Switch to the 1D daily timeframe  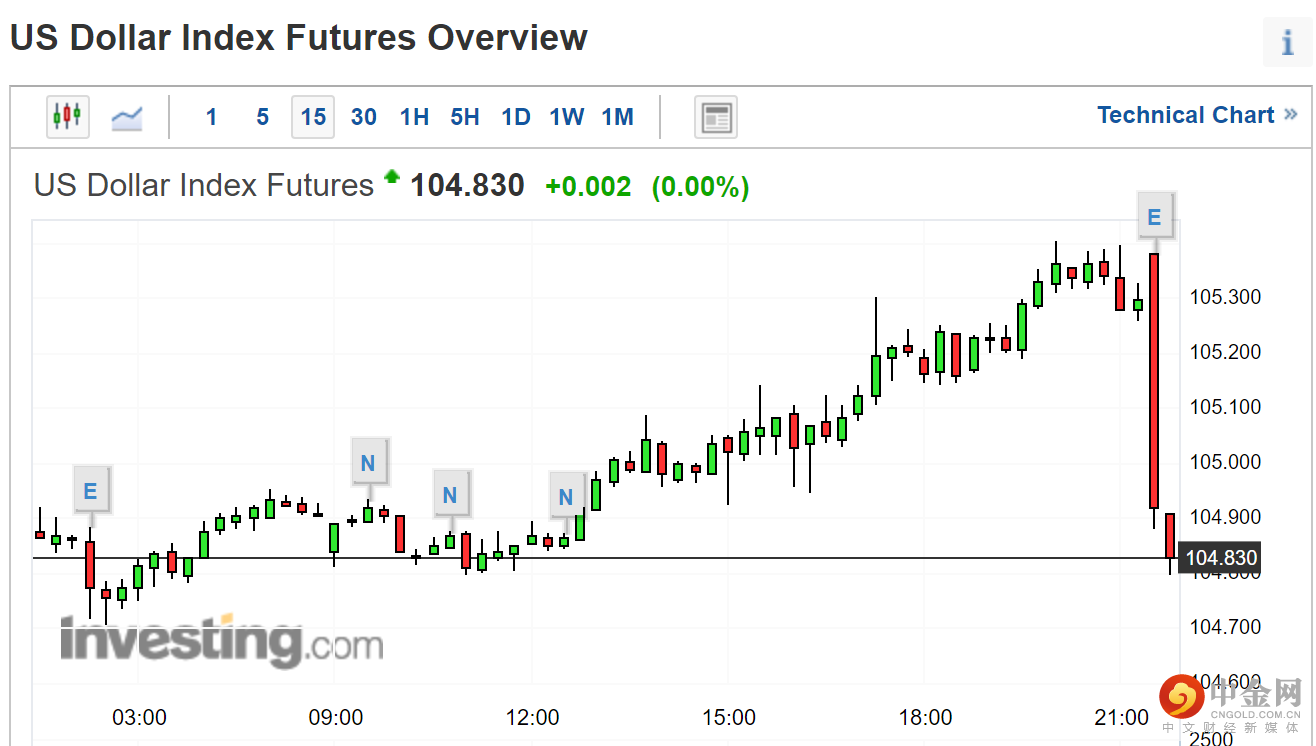point(516,117)
